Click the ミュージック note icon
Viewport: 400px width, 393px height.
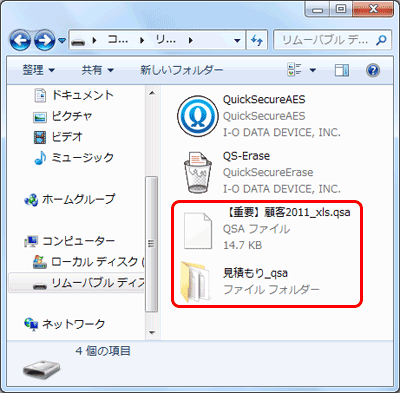(41, 158)
